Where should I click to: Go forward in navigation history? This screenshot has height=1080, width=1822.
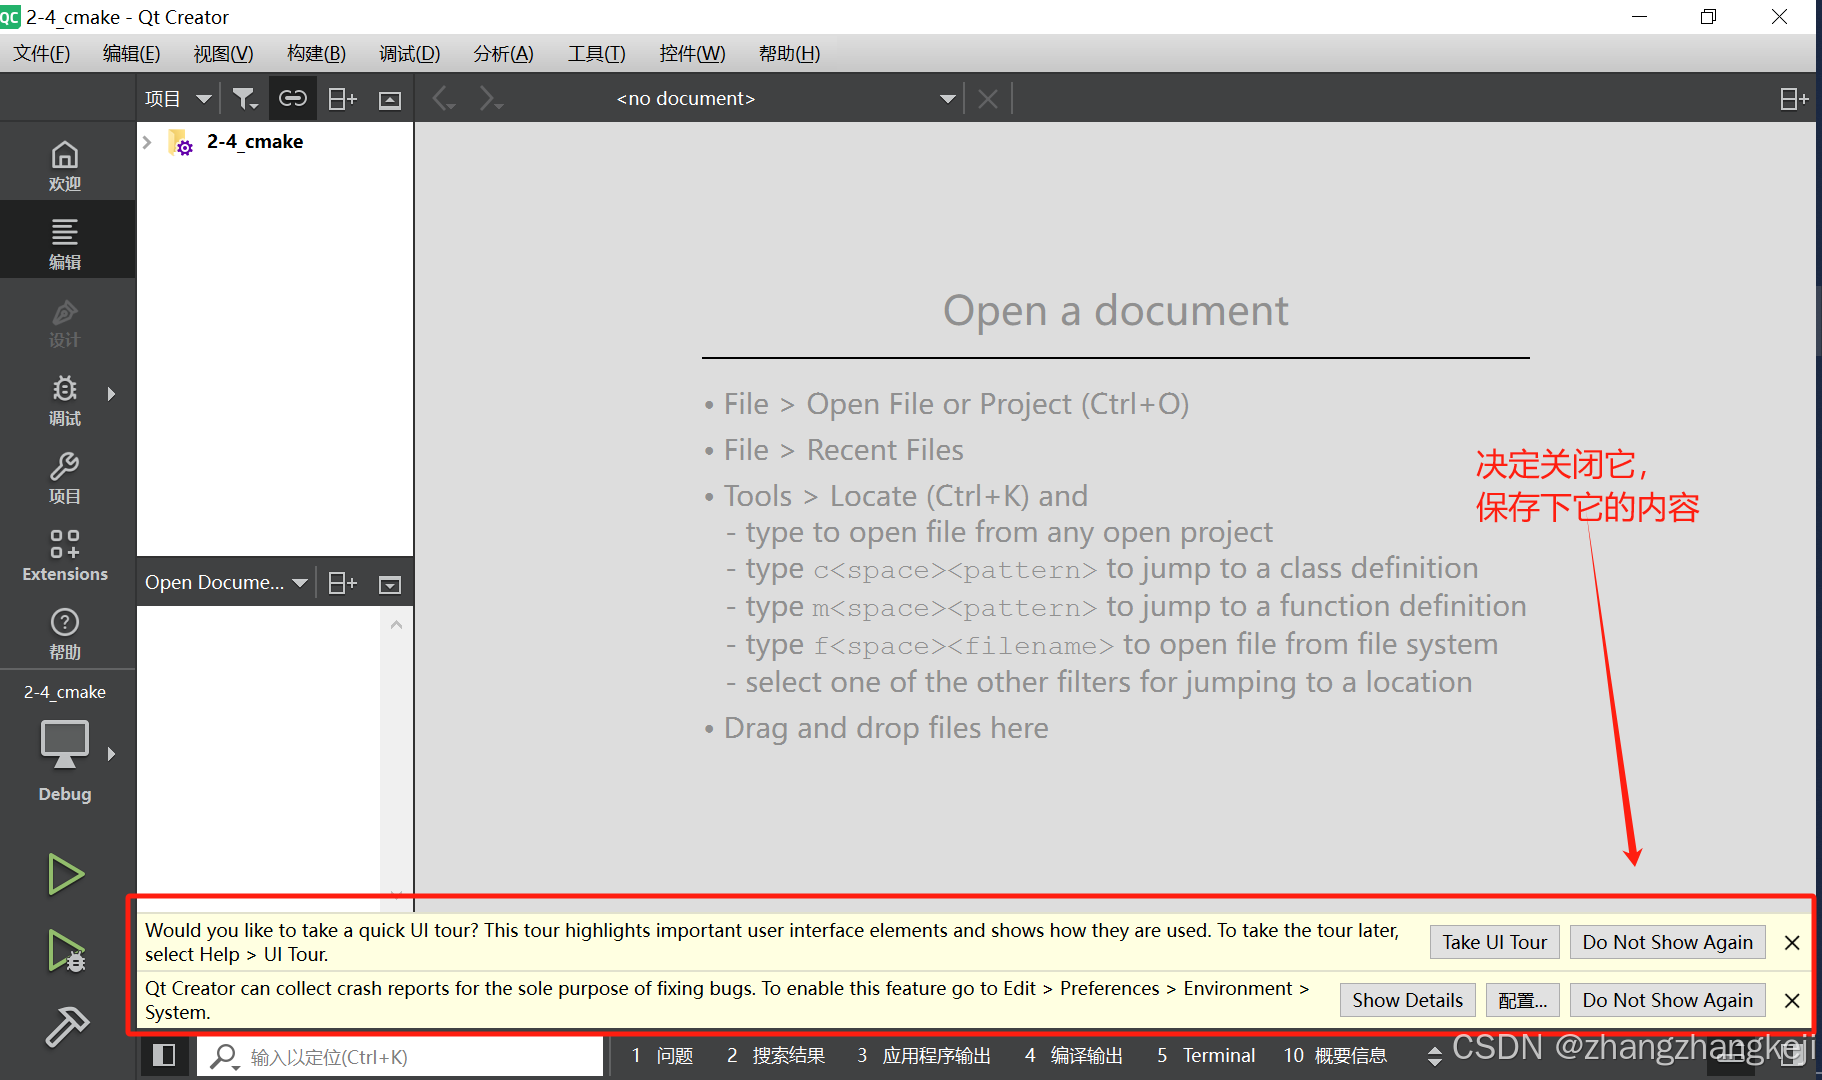[490, 98]
